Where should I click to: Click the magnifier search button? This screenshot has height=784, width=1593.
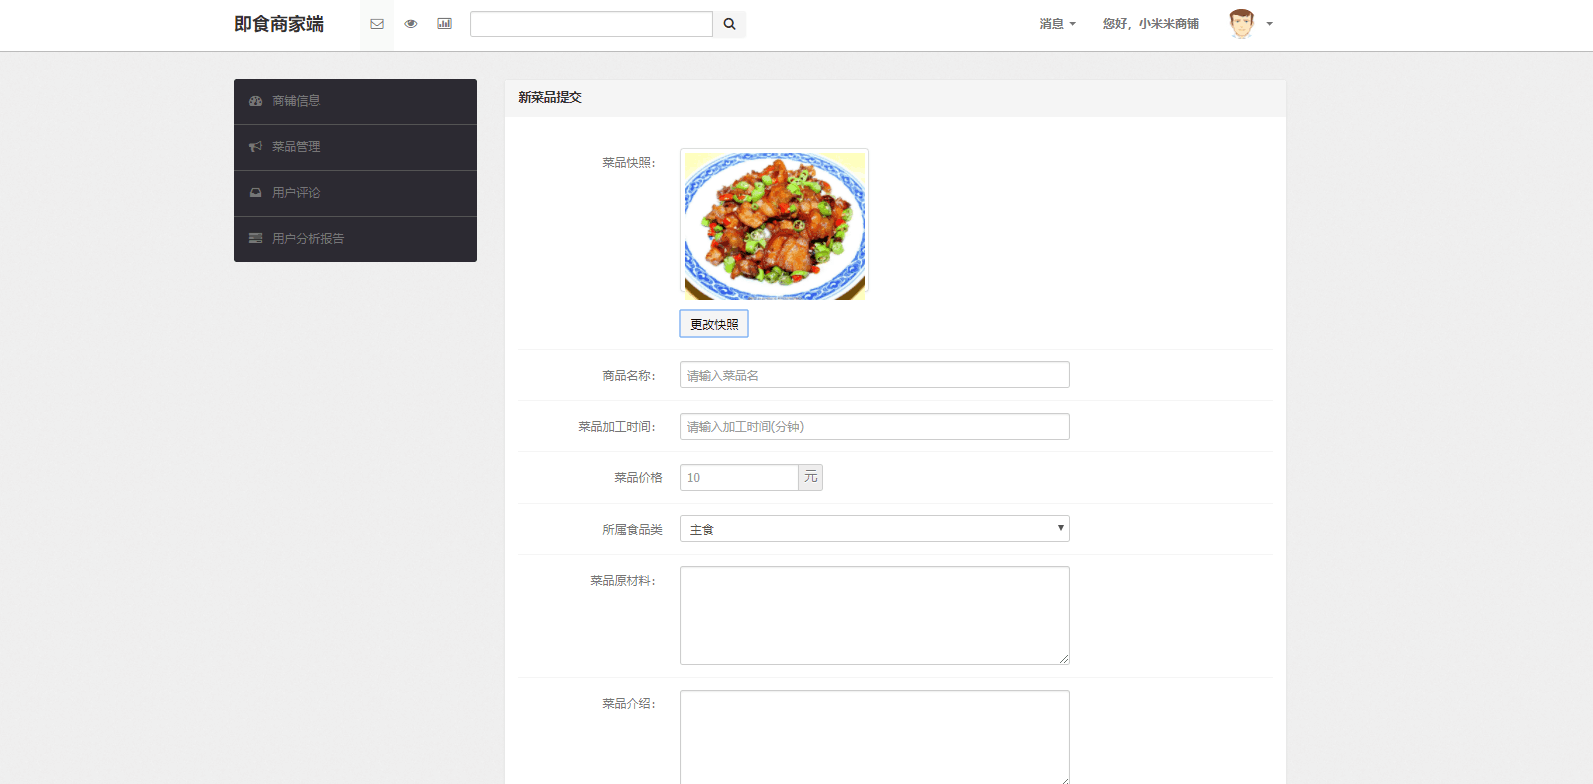730,24
